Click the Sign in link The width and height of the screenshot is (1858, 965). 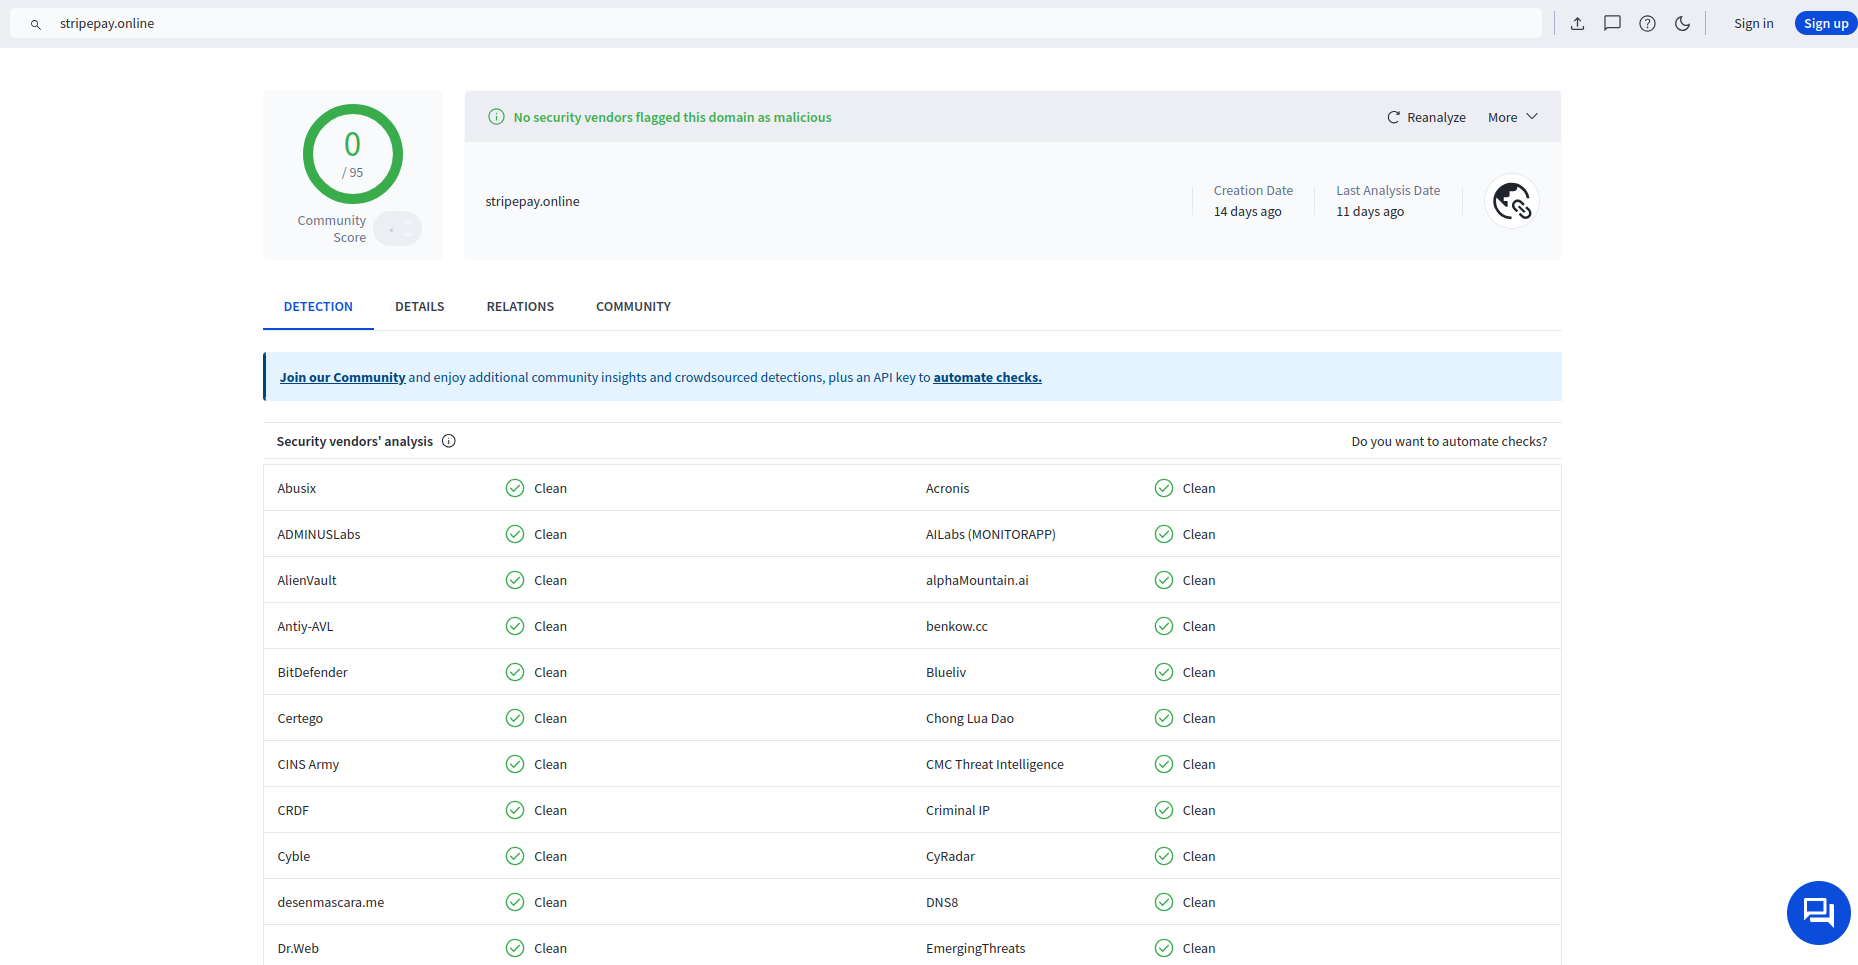pos(1753,23)
